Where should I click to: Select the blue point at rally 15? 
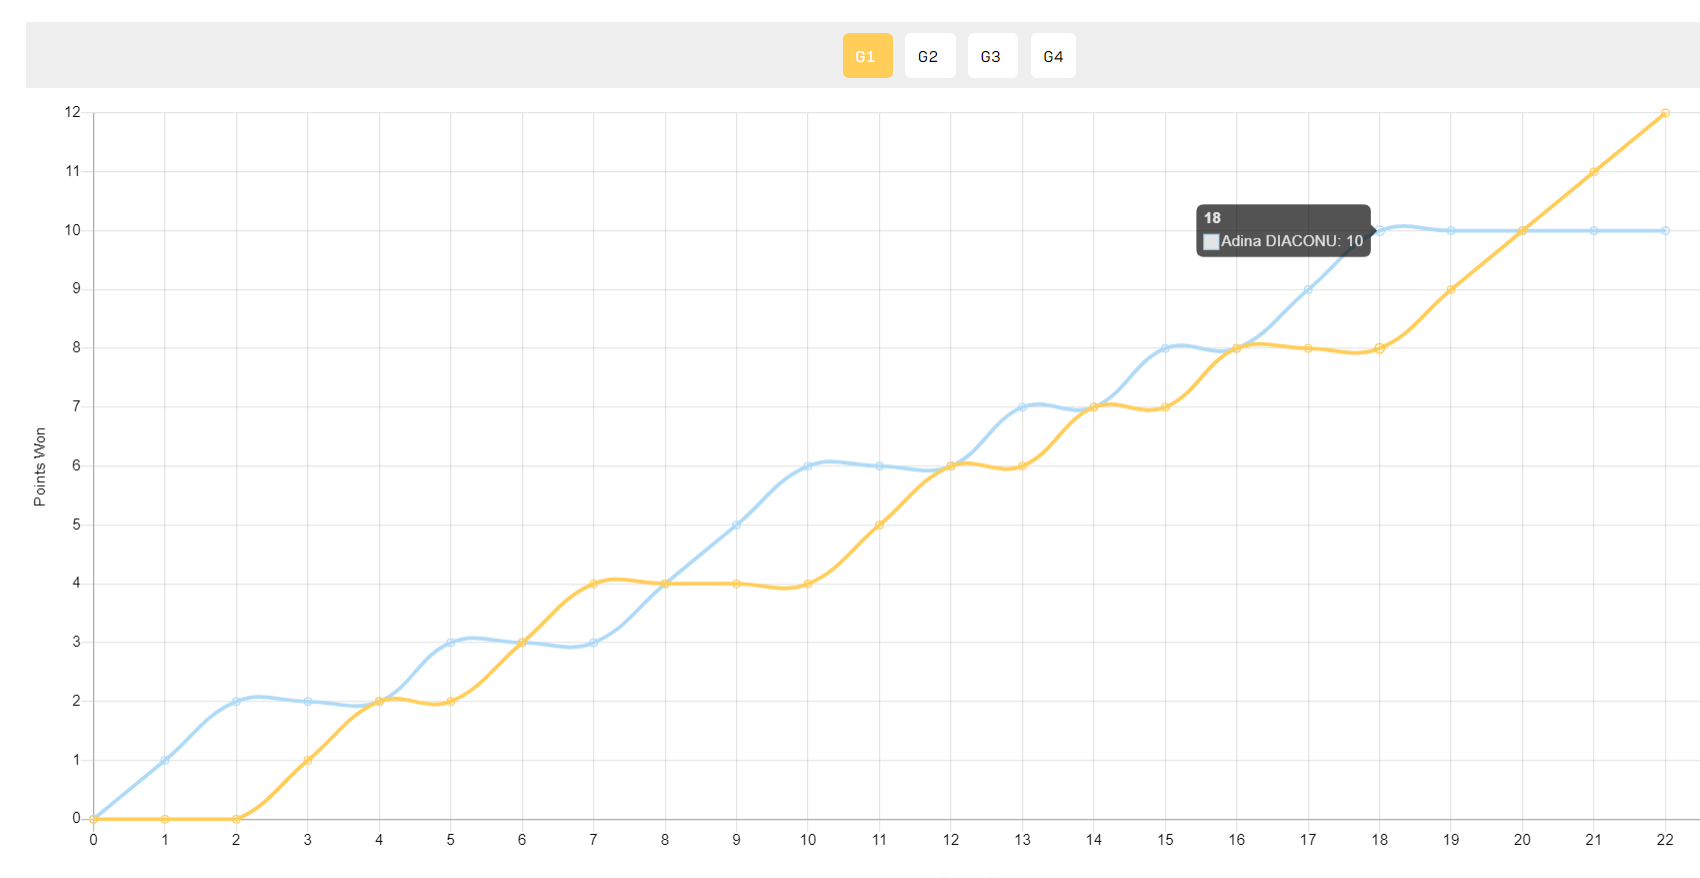[1165, 348]
